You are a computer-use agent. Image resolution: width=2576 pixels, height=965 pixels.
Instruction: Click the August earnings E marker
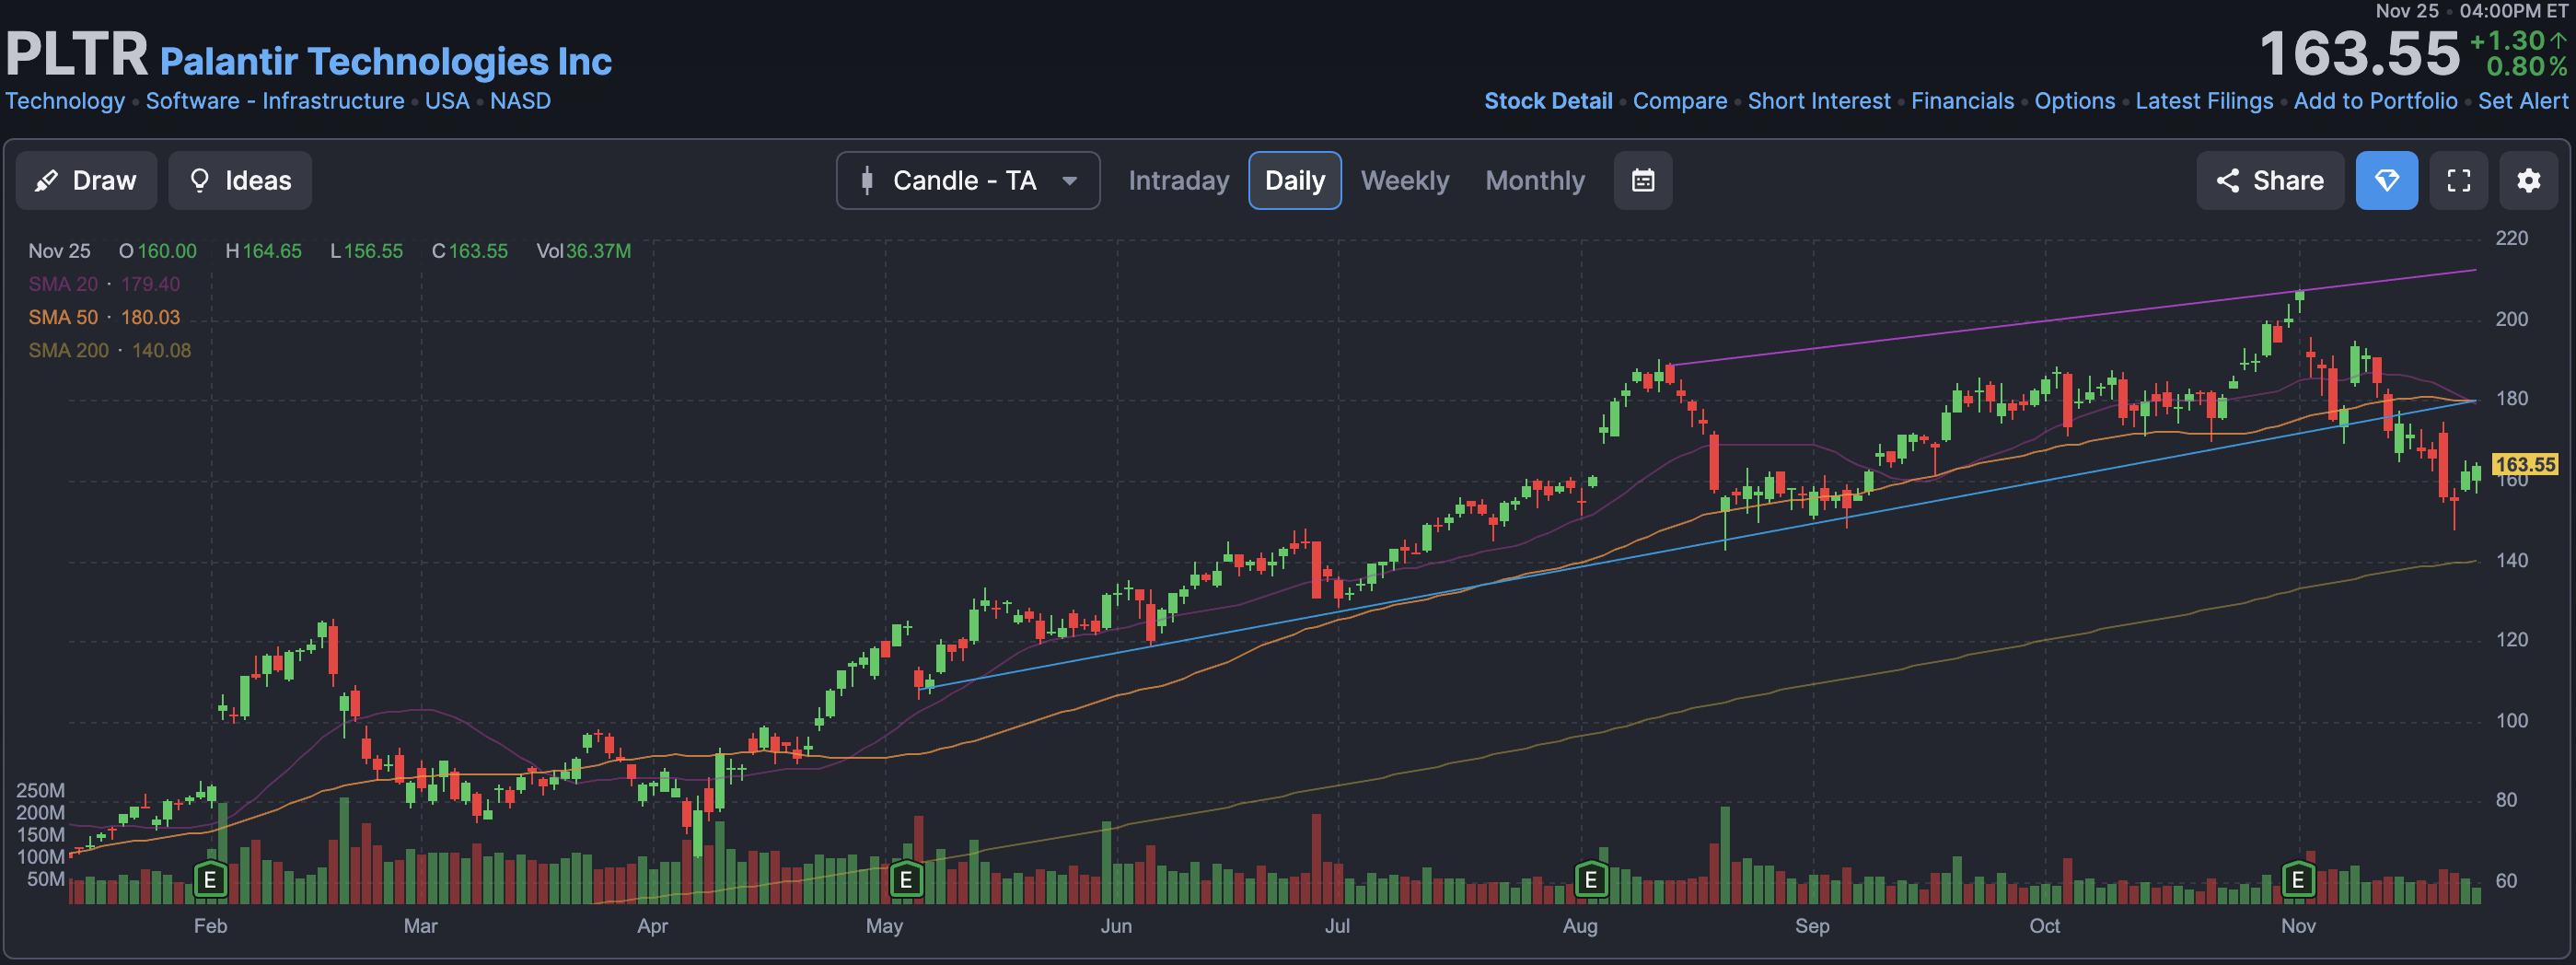coord(1590,880)
